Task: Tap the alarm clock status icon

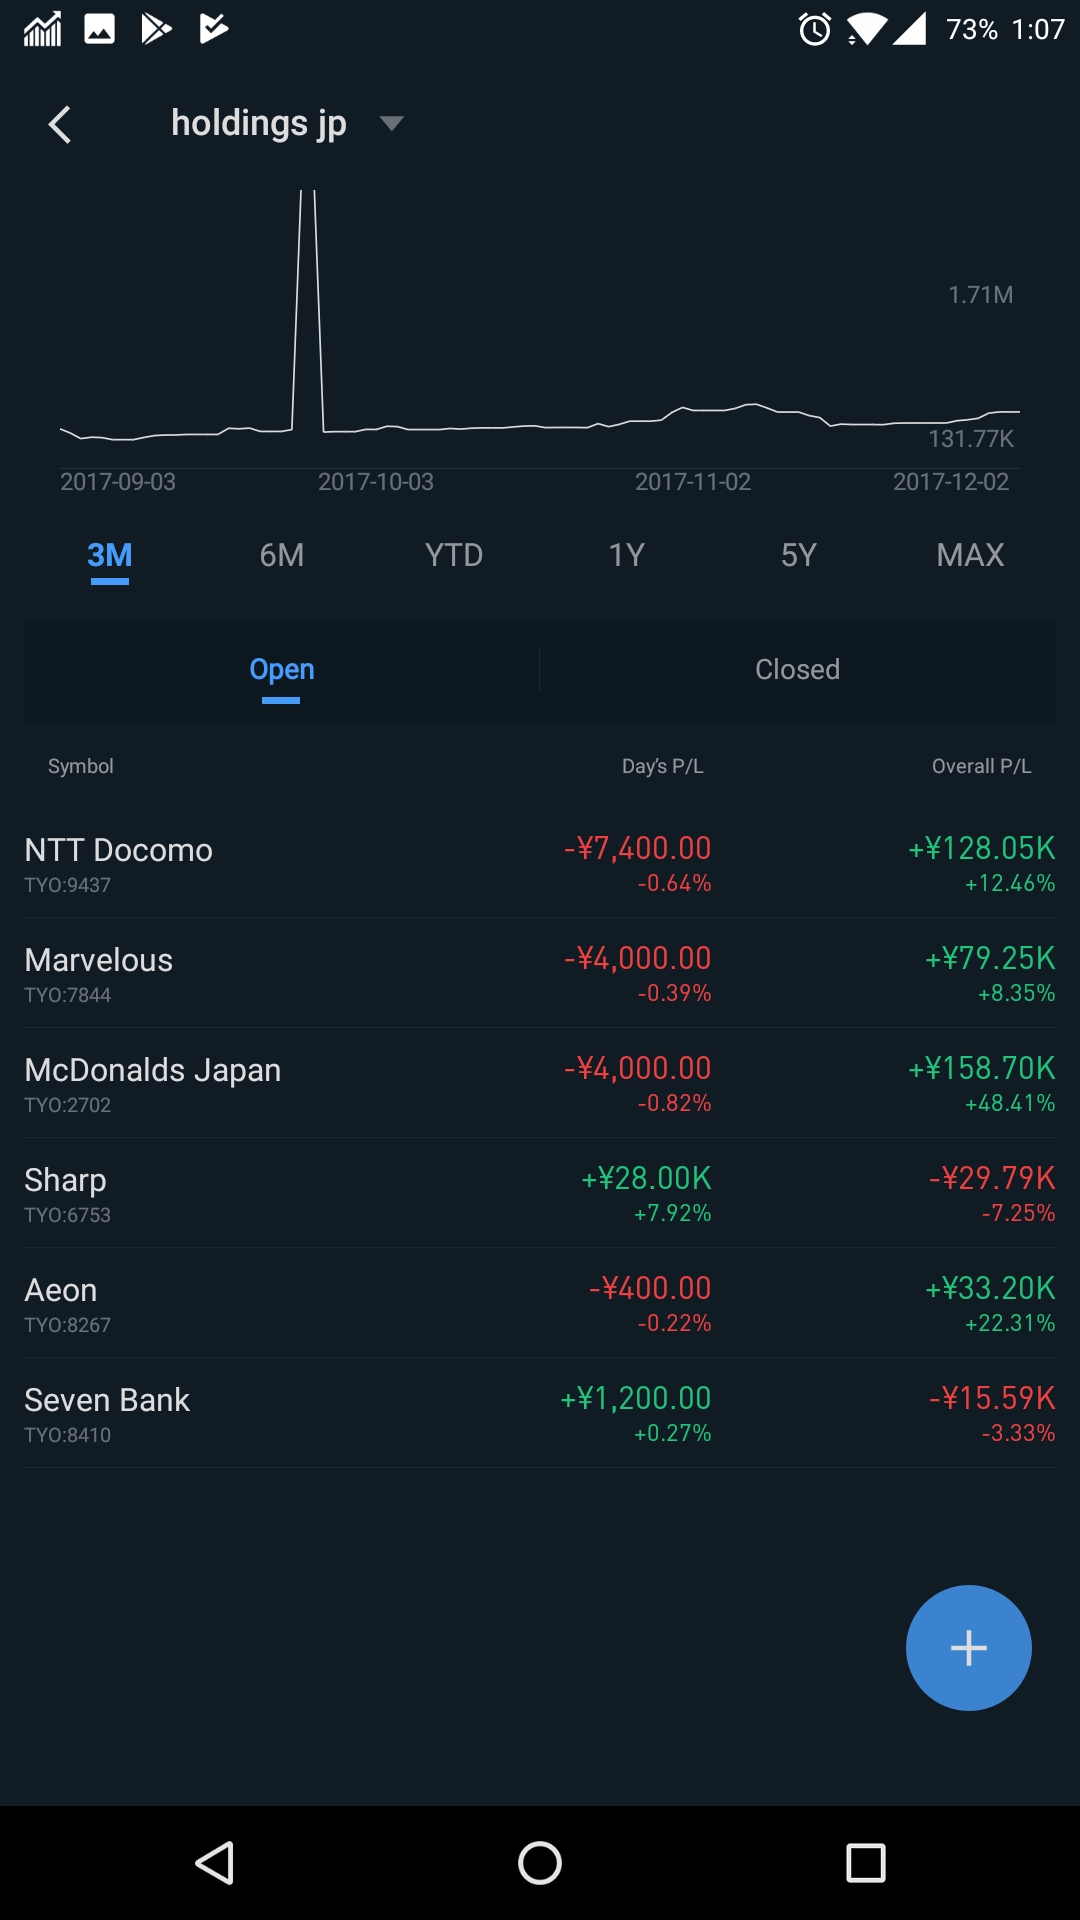Action: point(815,29)
